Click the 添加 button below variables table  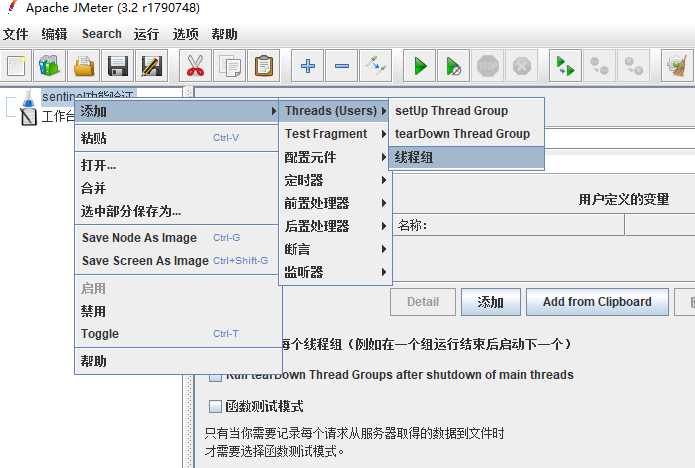(x=491, y=302)
